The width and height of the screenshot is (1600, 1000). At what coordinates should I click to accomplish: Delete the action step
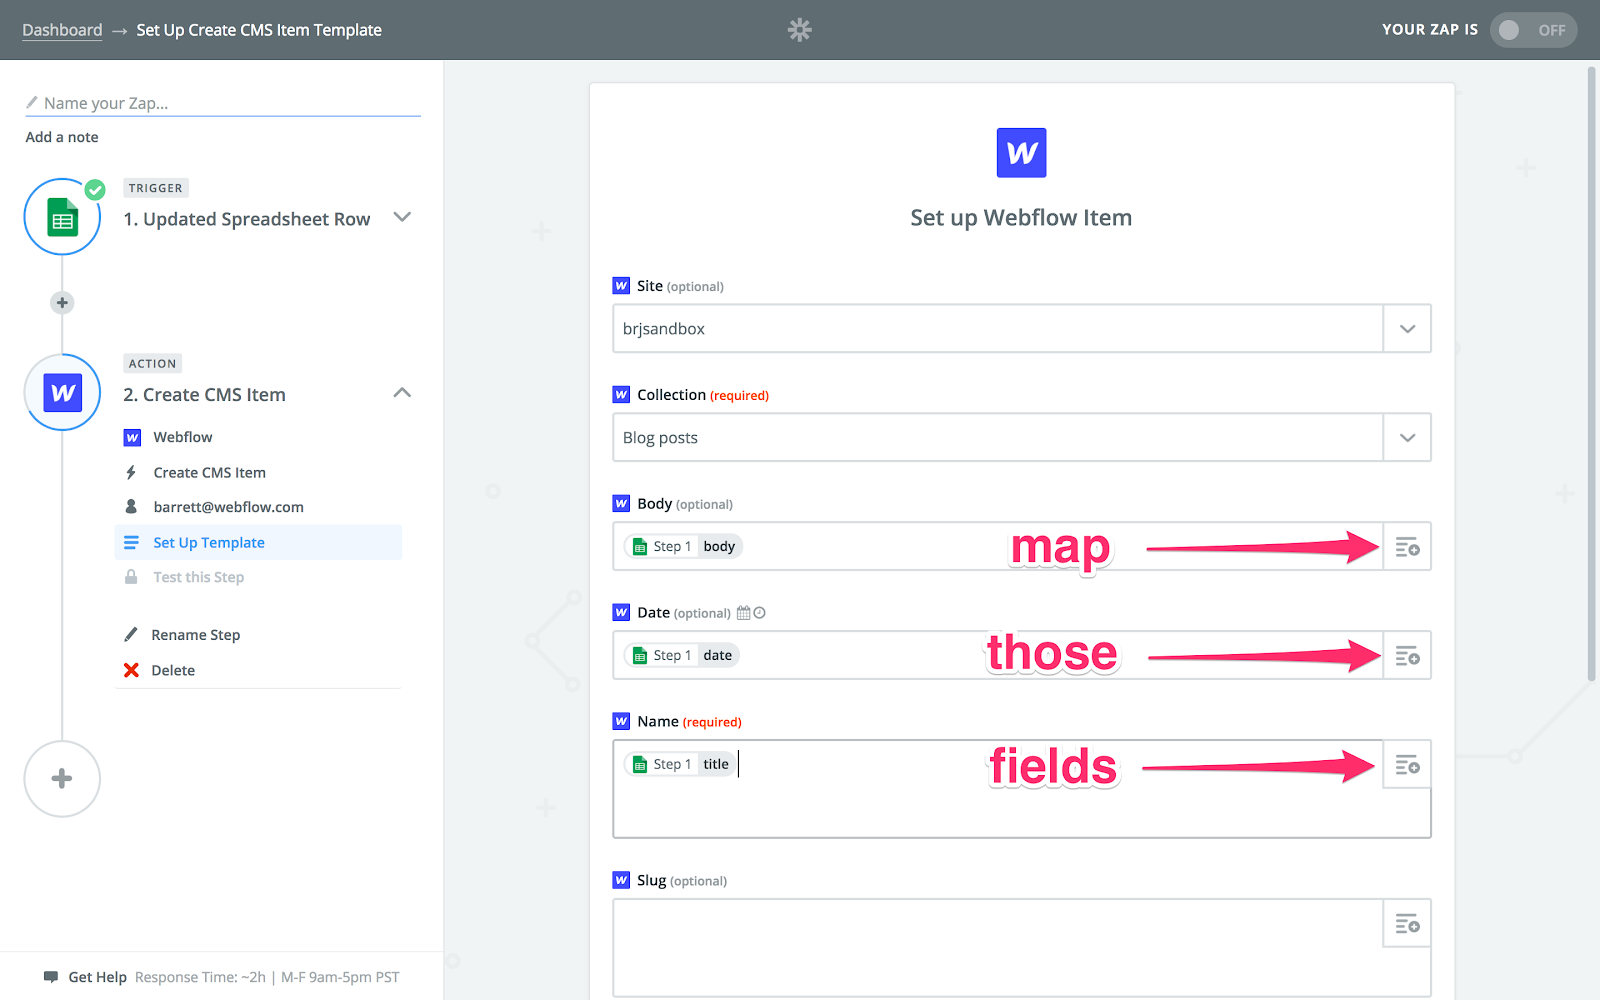[172, 670]
